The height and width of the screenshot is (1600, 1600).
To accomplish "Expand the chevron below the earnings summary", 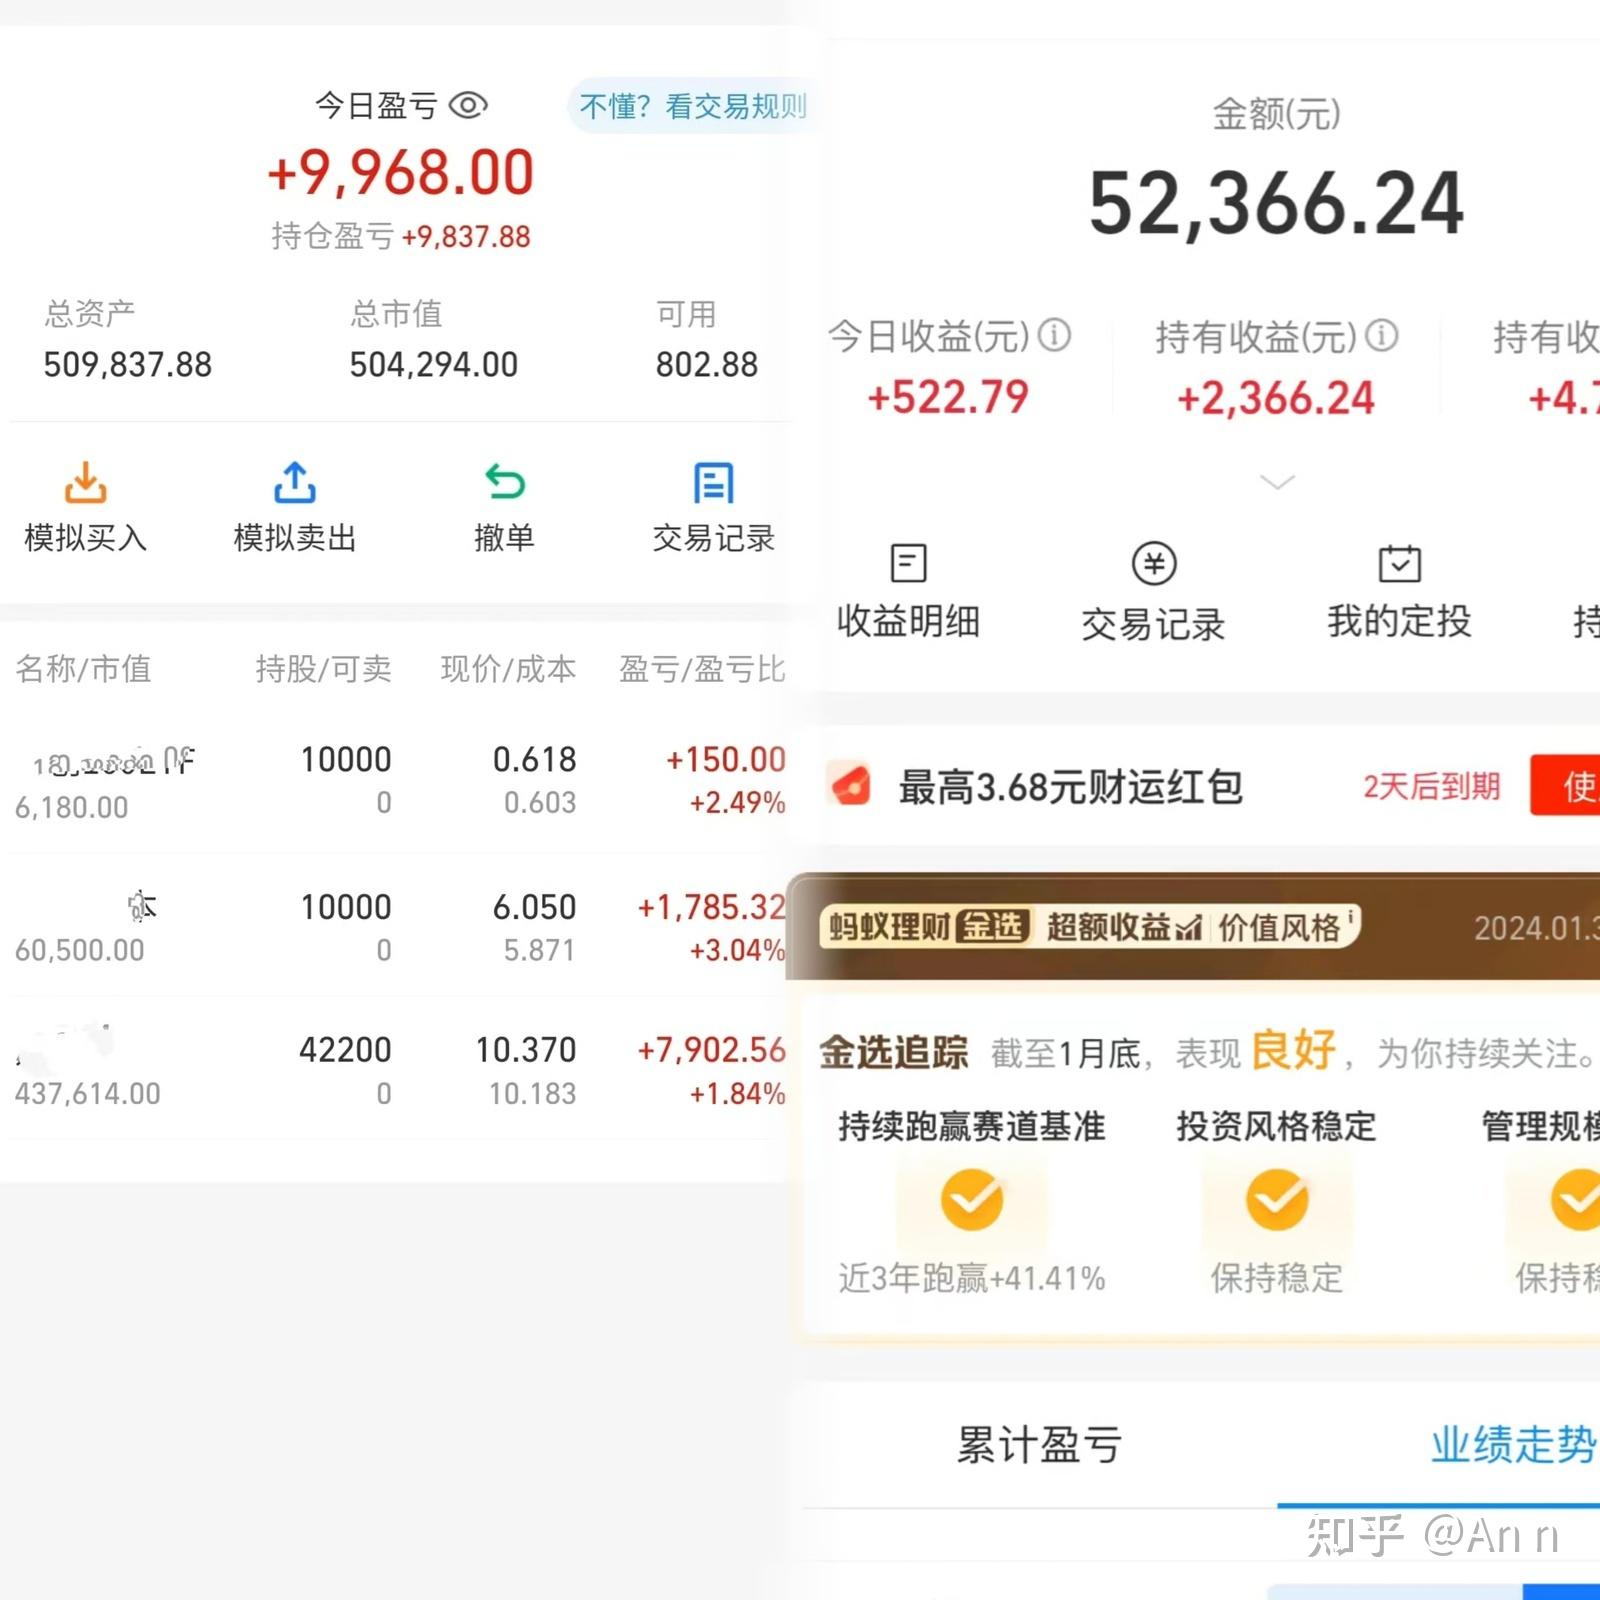I will tap(1277, 482).
